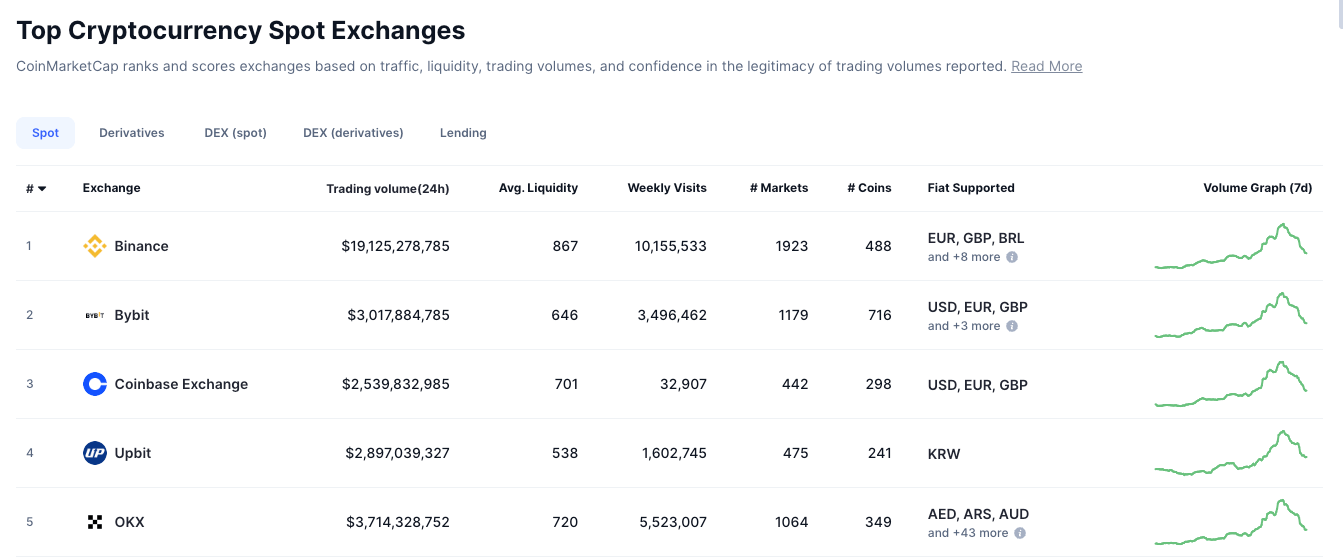Click info icon beside Bybit's +3 more

click(1012, 326)
